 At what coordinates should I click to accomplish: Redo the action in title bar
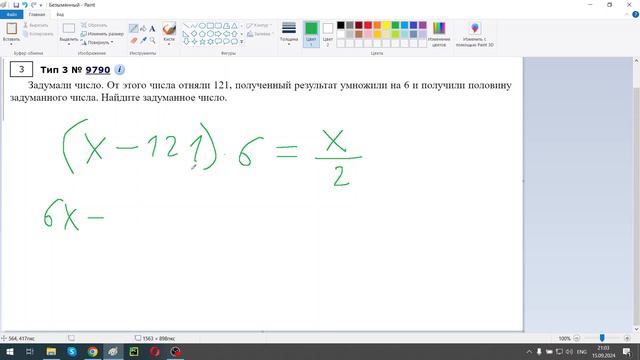click(33, 5)
